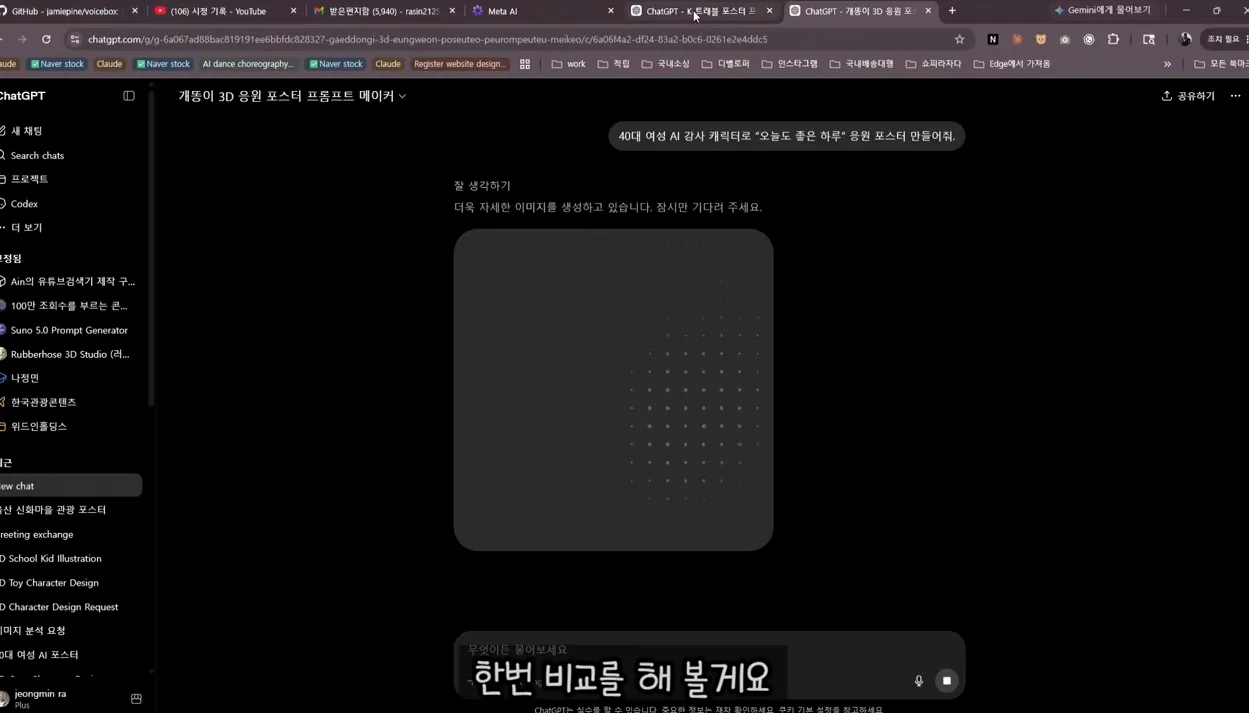This screenshot has height=713, width=1249.
Task: Expand 더 보기 in the sidebar
Action: (x=22, y=227)
